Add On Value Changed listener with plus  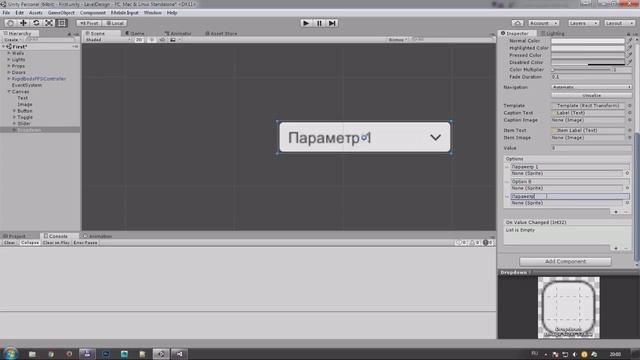click(x=616, y=248)
